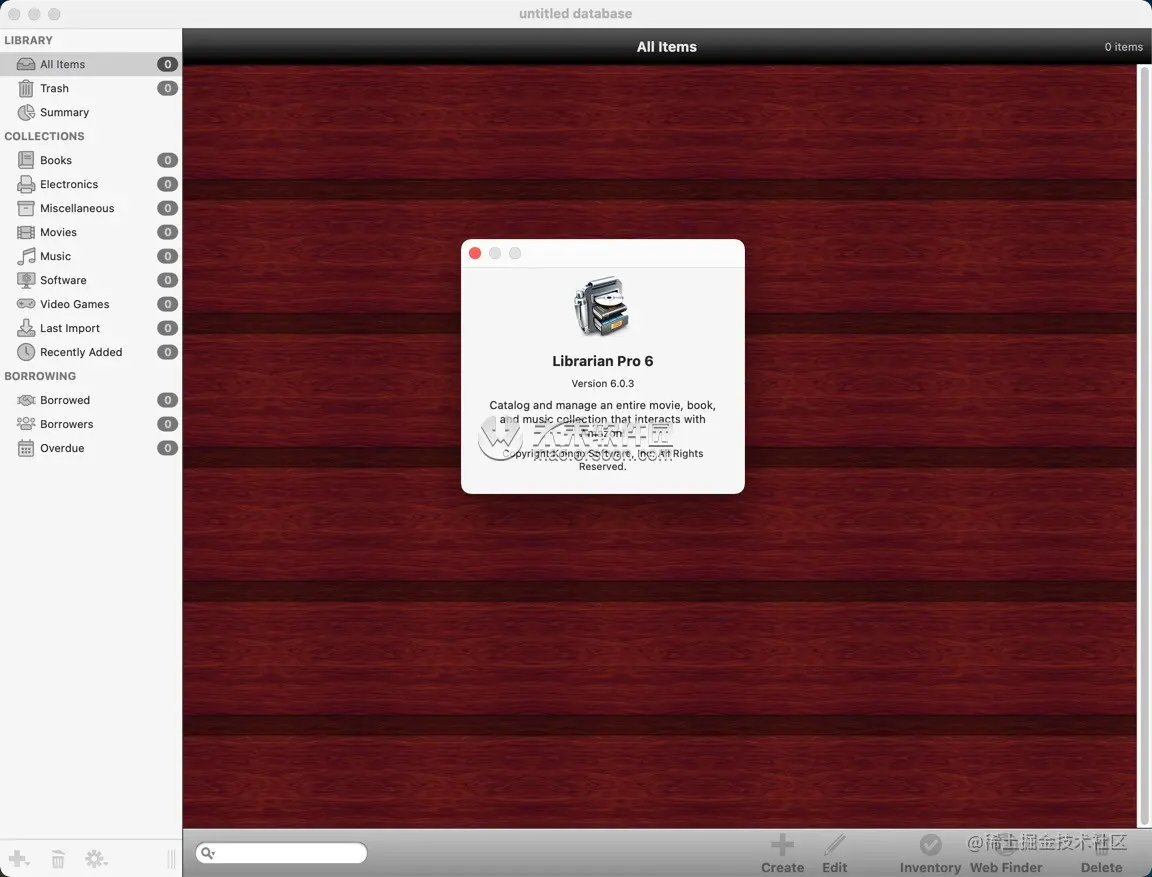Click the main view vertical scrollbar
Viewport: 1152px width, 877px height.
pos(1144,445)
